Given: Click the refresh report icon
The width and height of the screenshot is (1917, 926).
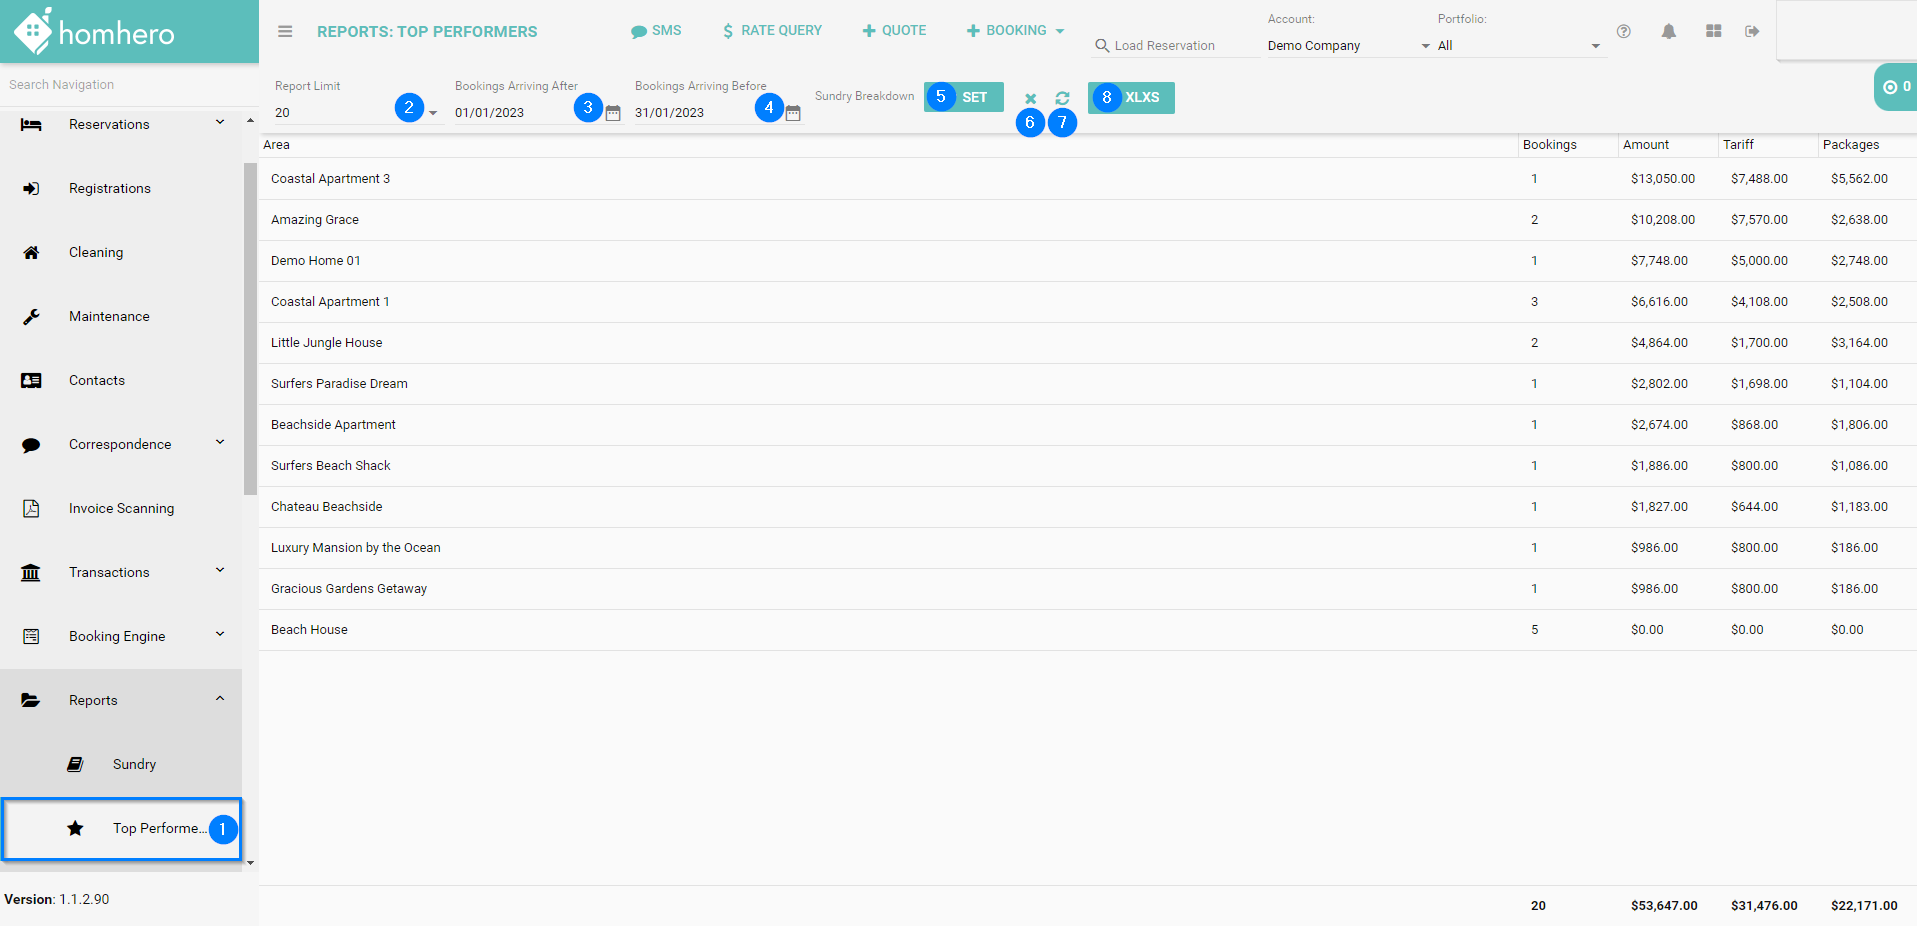Looking at the screenshot, I should click(1062, 98).
